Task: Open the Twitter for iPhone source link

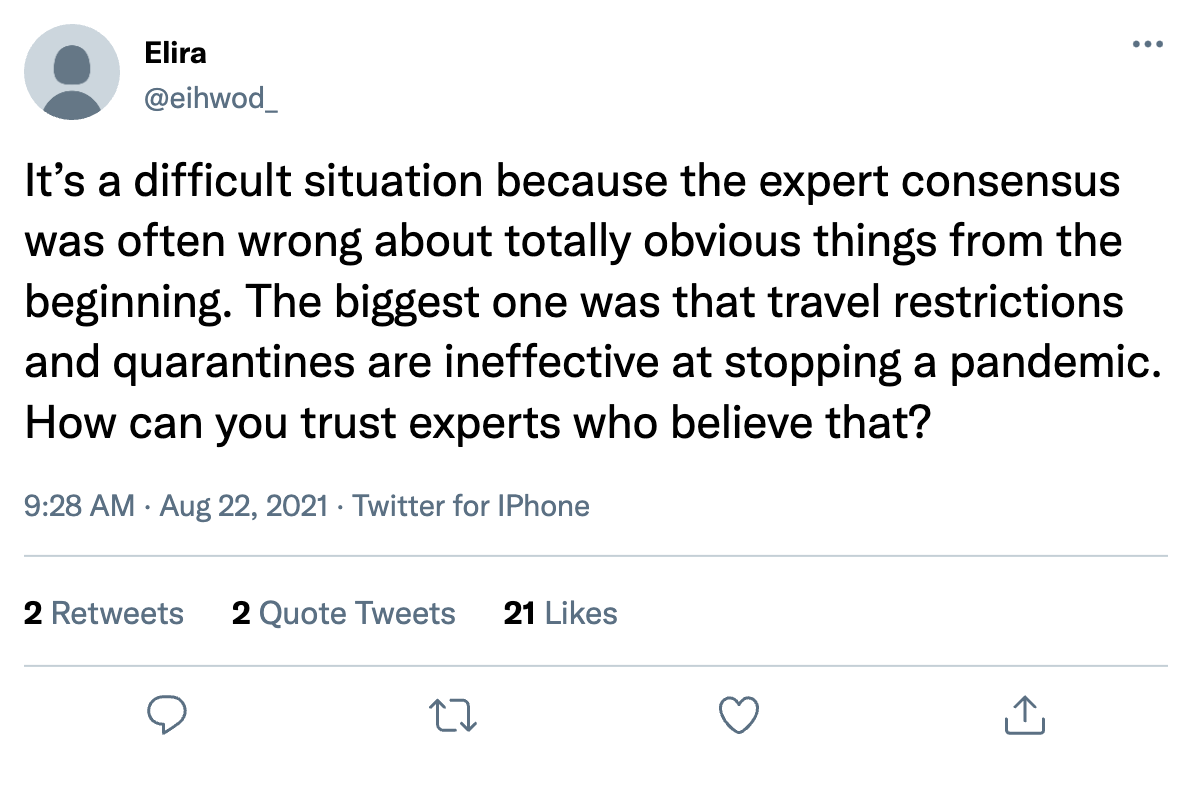Action: click(471, 506)
